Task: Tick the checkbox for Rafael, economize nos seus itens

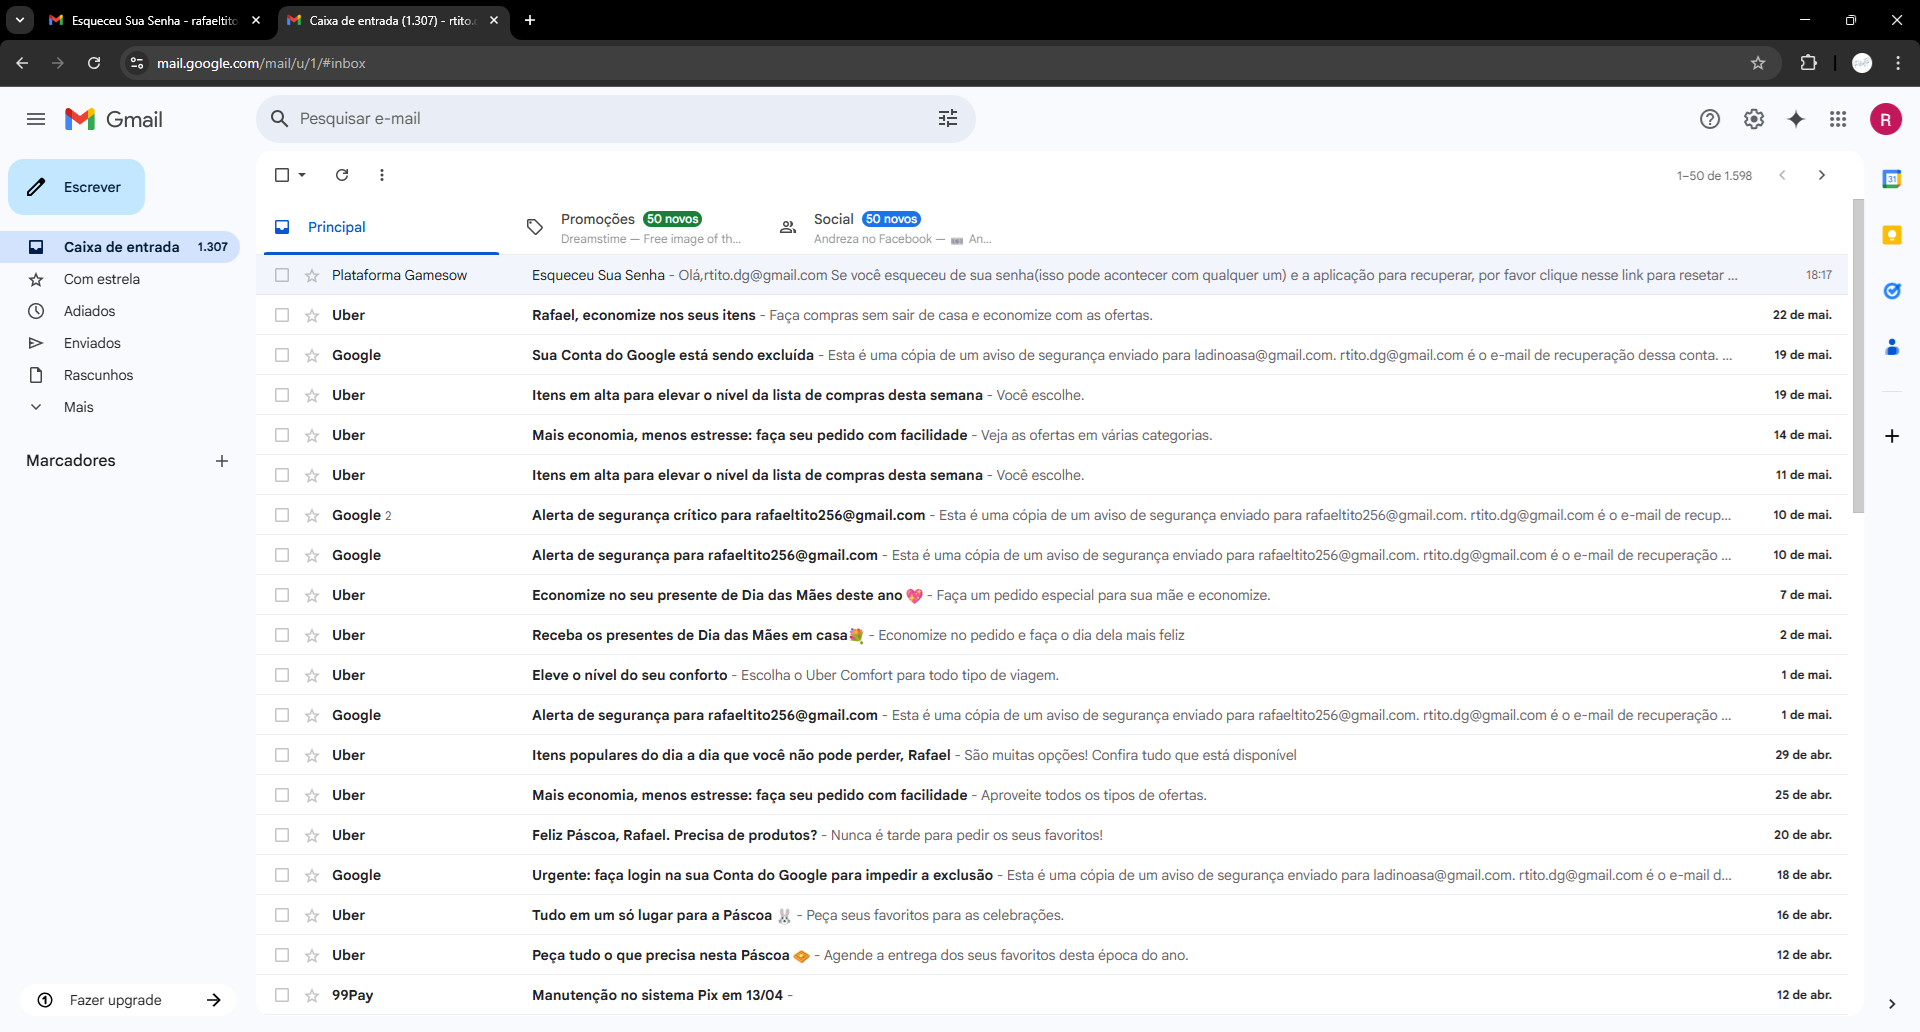Action: (x=282, y=315)
